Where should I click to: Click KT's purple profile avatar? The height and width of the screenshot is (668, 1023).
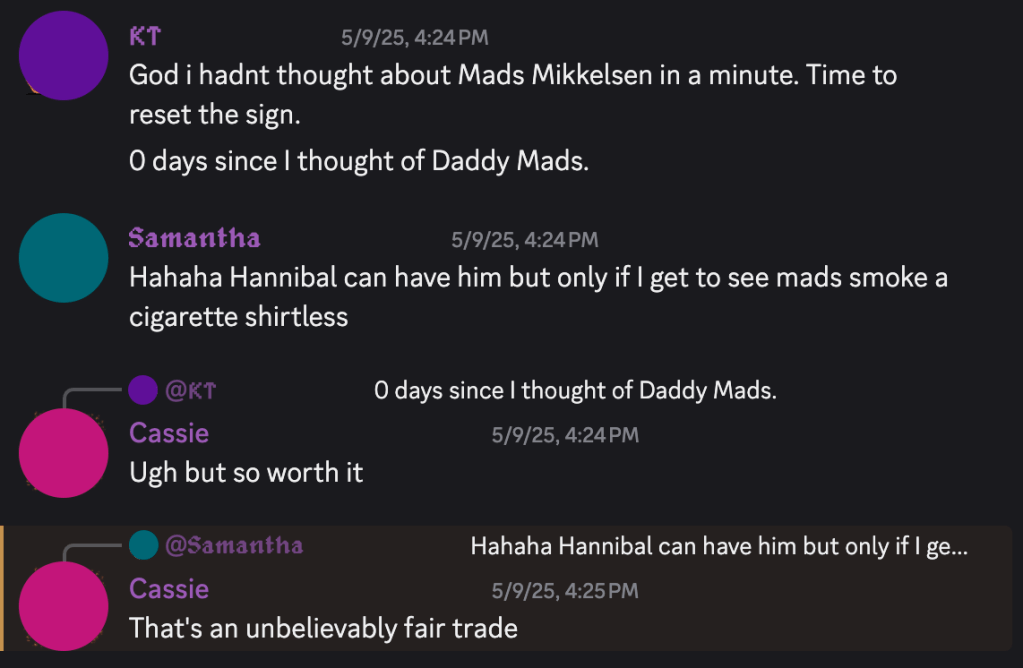pos(64,56)
